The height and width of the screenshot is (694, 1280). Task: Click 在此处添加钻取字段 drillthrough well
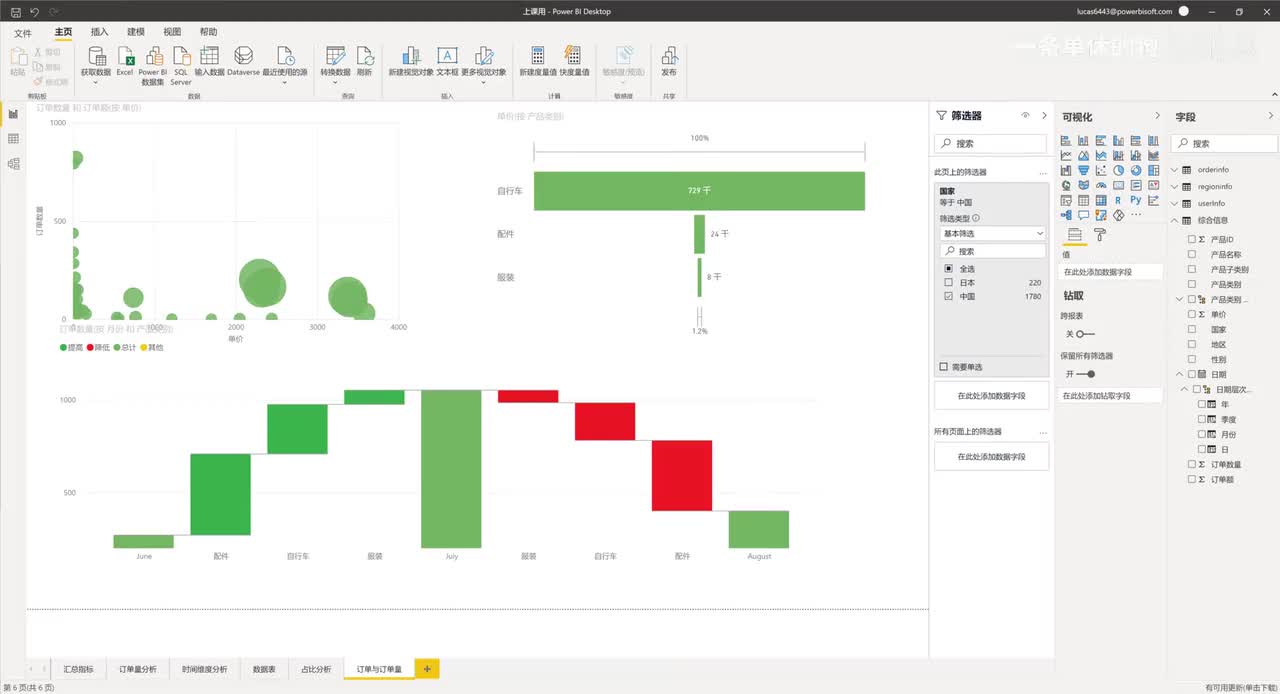1110,396
